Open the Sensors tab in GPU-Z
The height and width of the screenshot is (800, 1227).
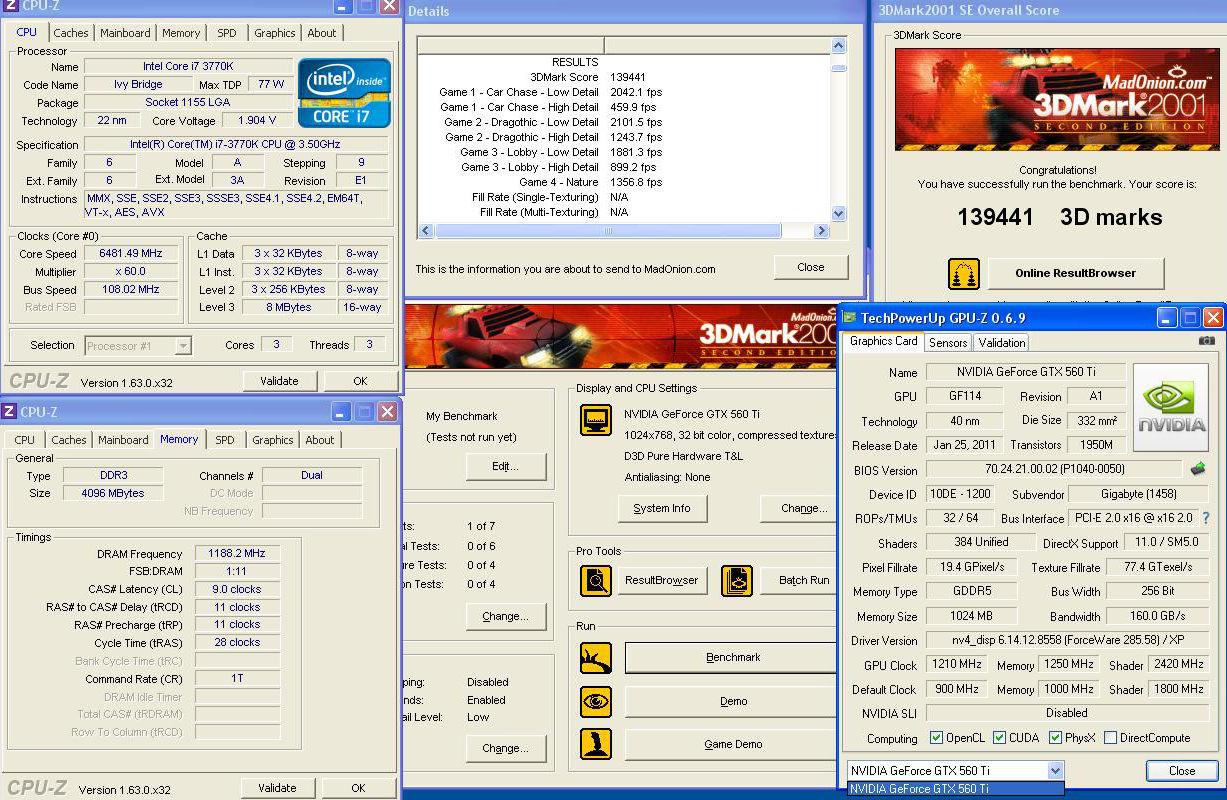[x=947, y=342]
